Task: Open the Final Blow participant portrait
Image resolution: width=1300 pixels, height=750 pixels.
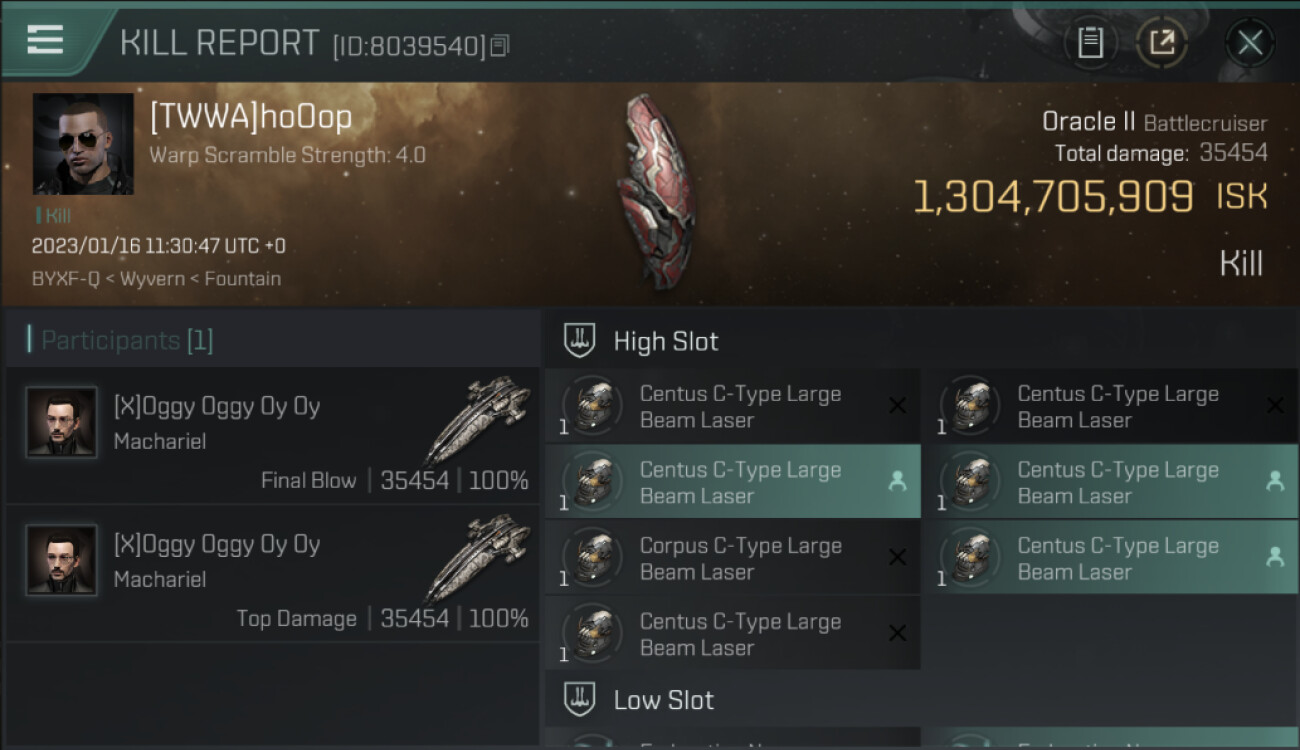Action: (62, 423)
